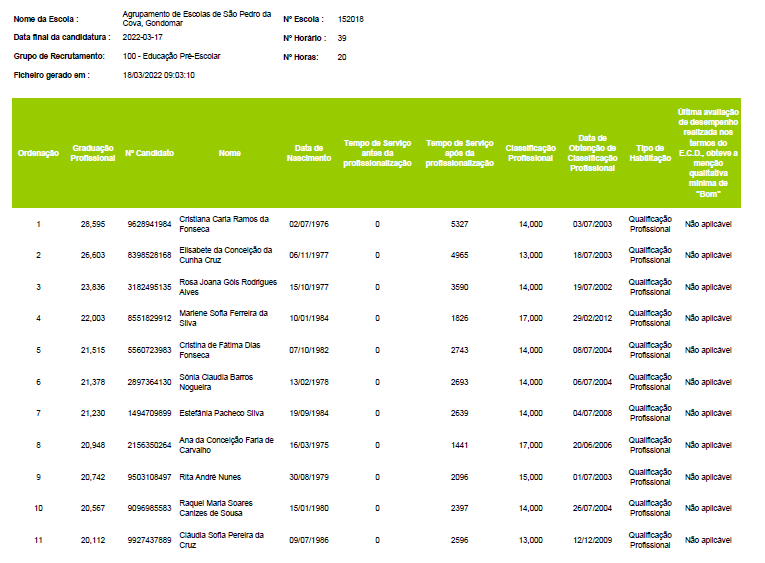Click the name Sónia Cláudia Barros Nogueira
The image size is (765, 563).
pos(216,382)
